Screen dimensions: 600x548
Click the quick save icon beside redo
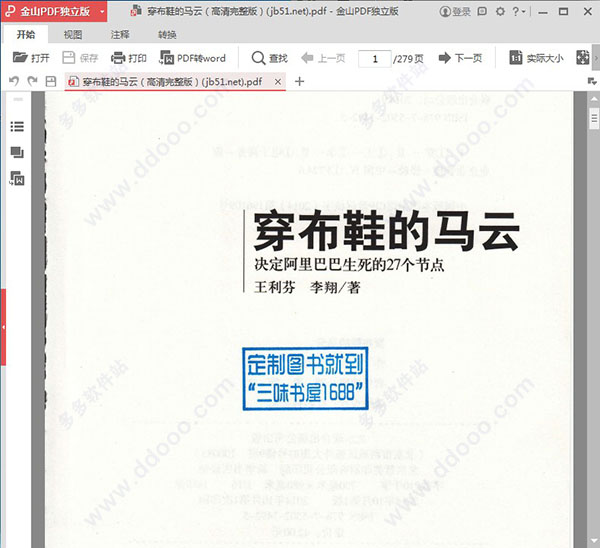[x=51, y=81]
